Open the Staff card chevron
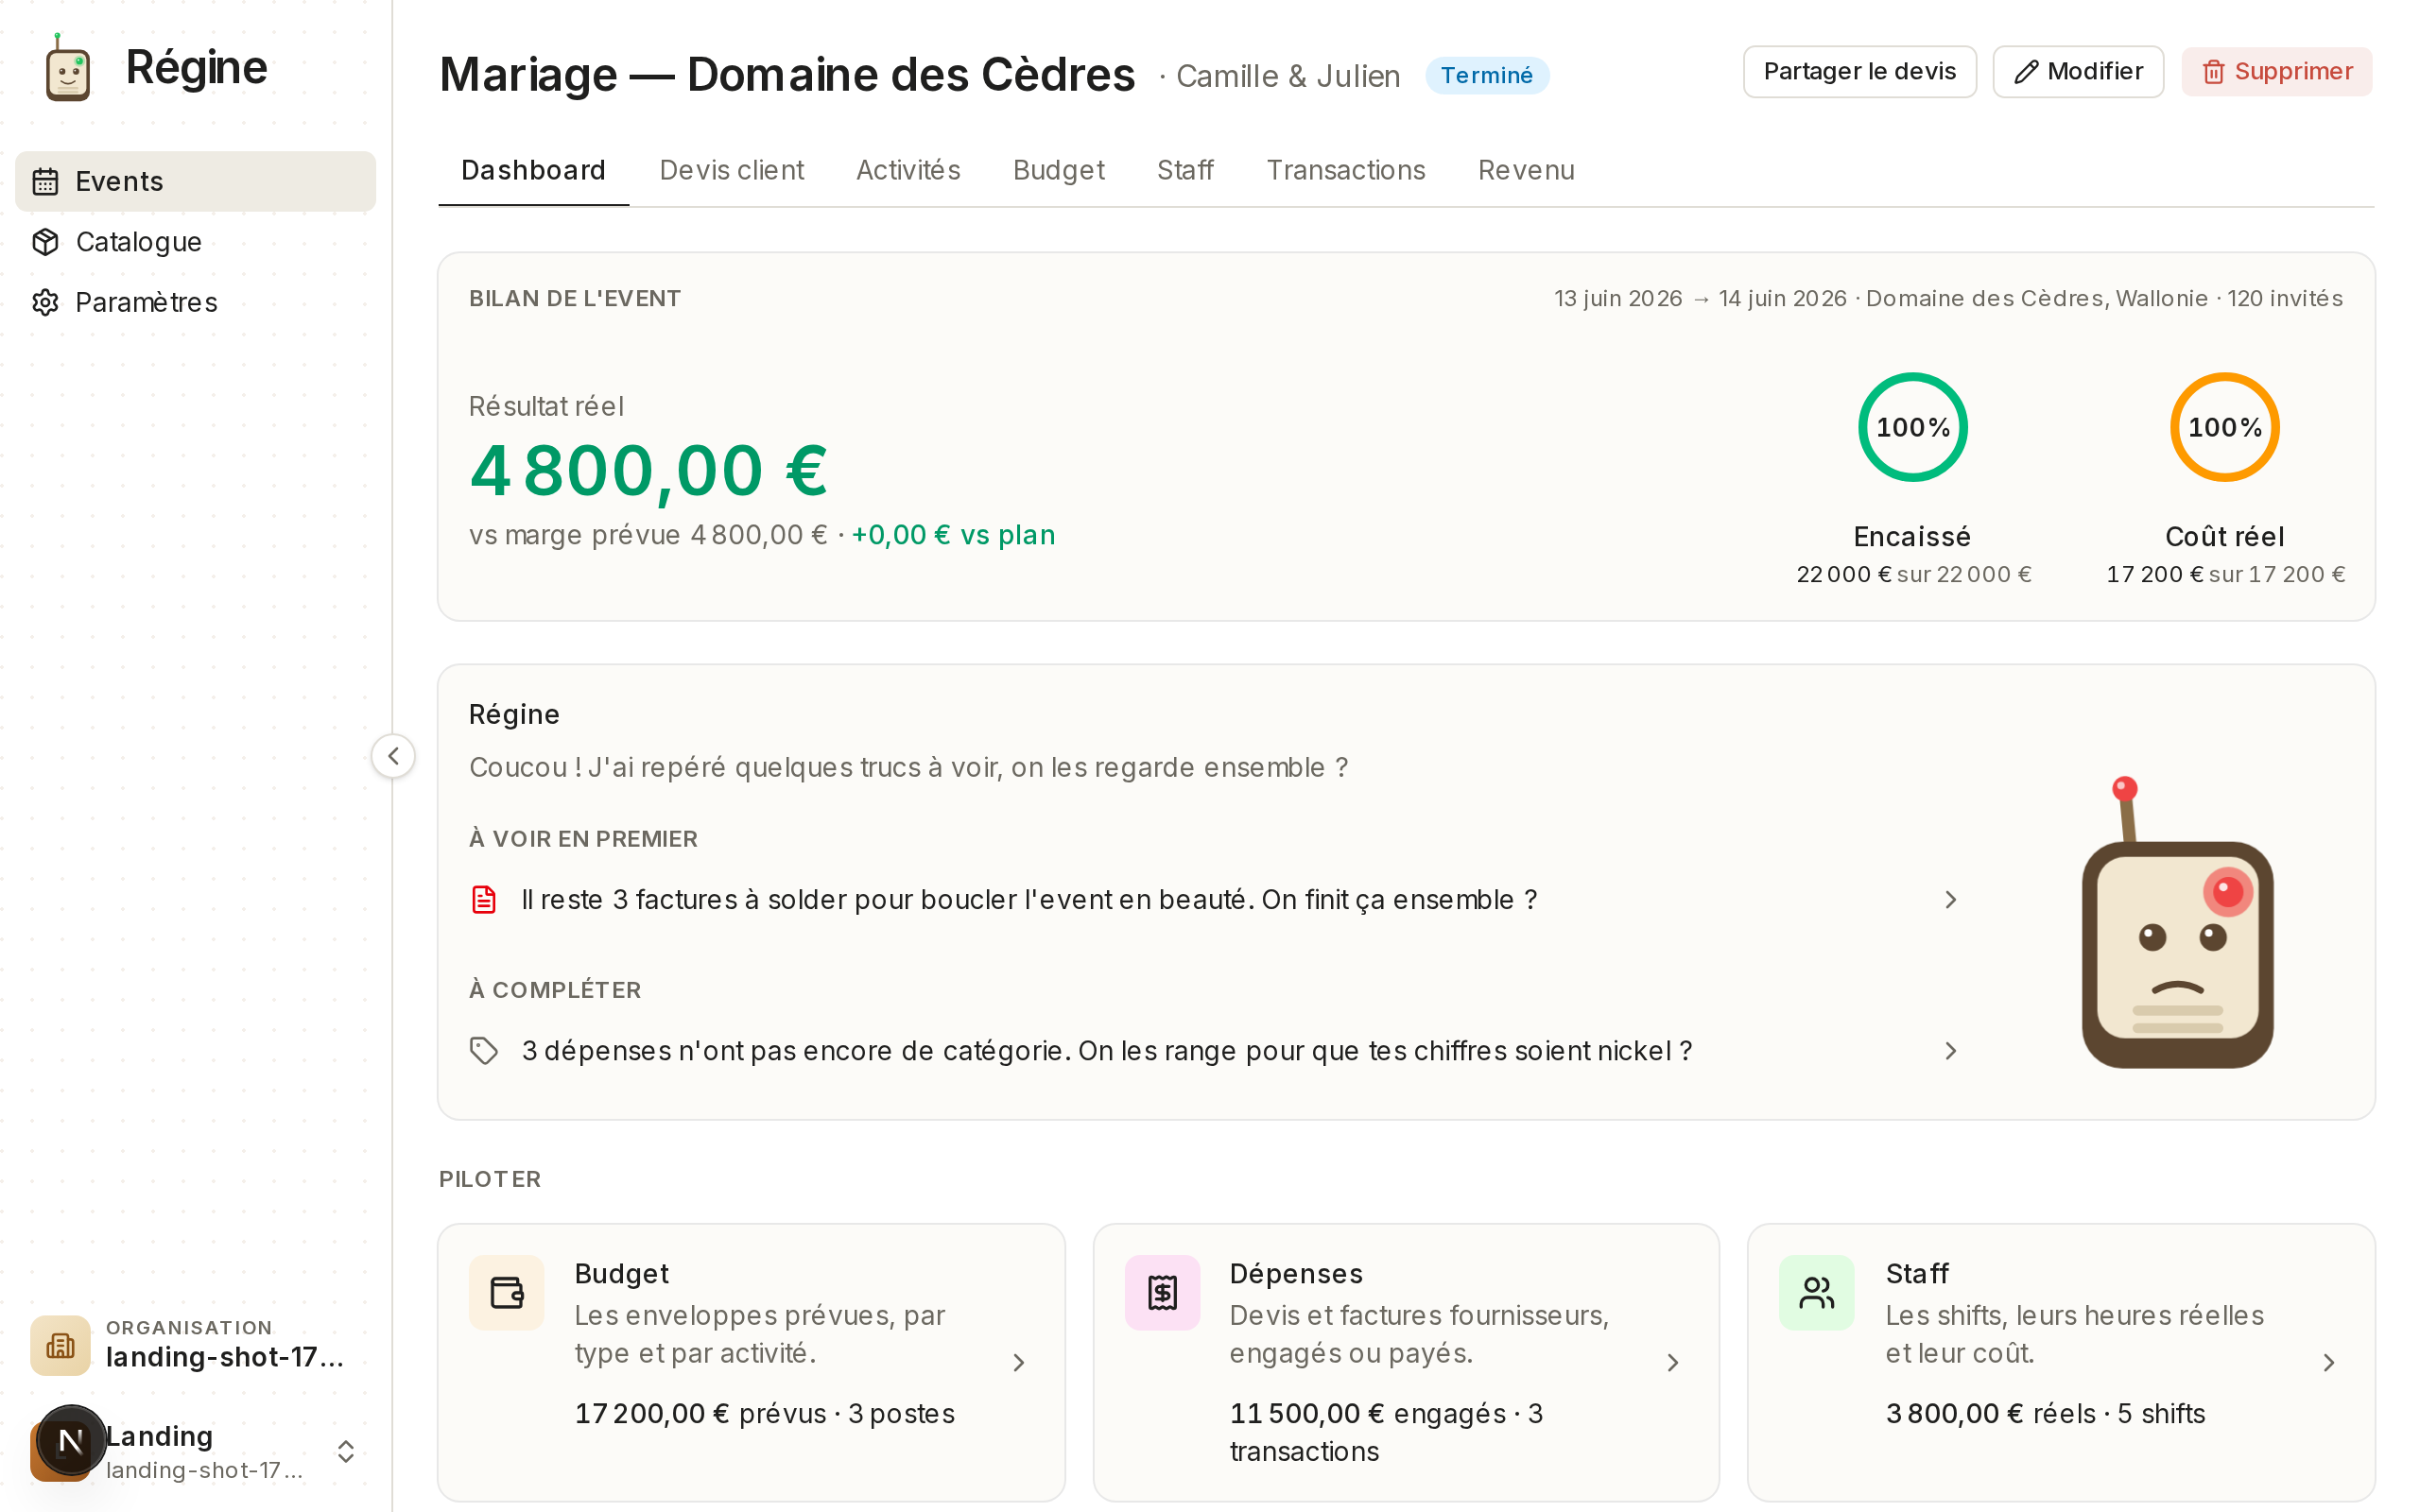The image size is (2420, 1512). click(x=2329, y=1362)
